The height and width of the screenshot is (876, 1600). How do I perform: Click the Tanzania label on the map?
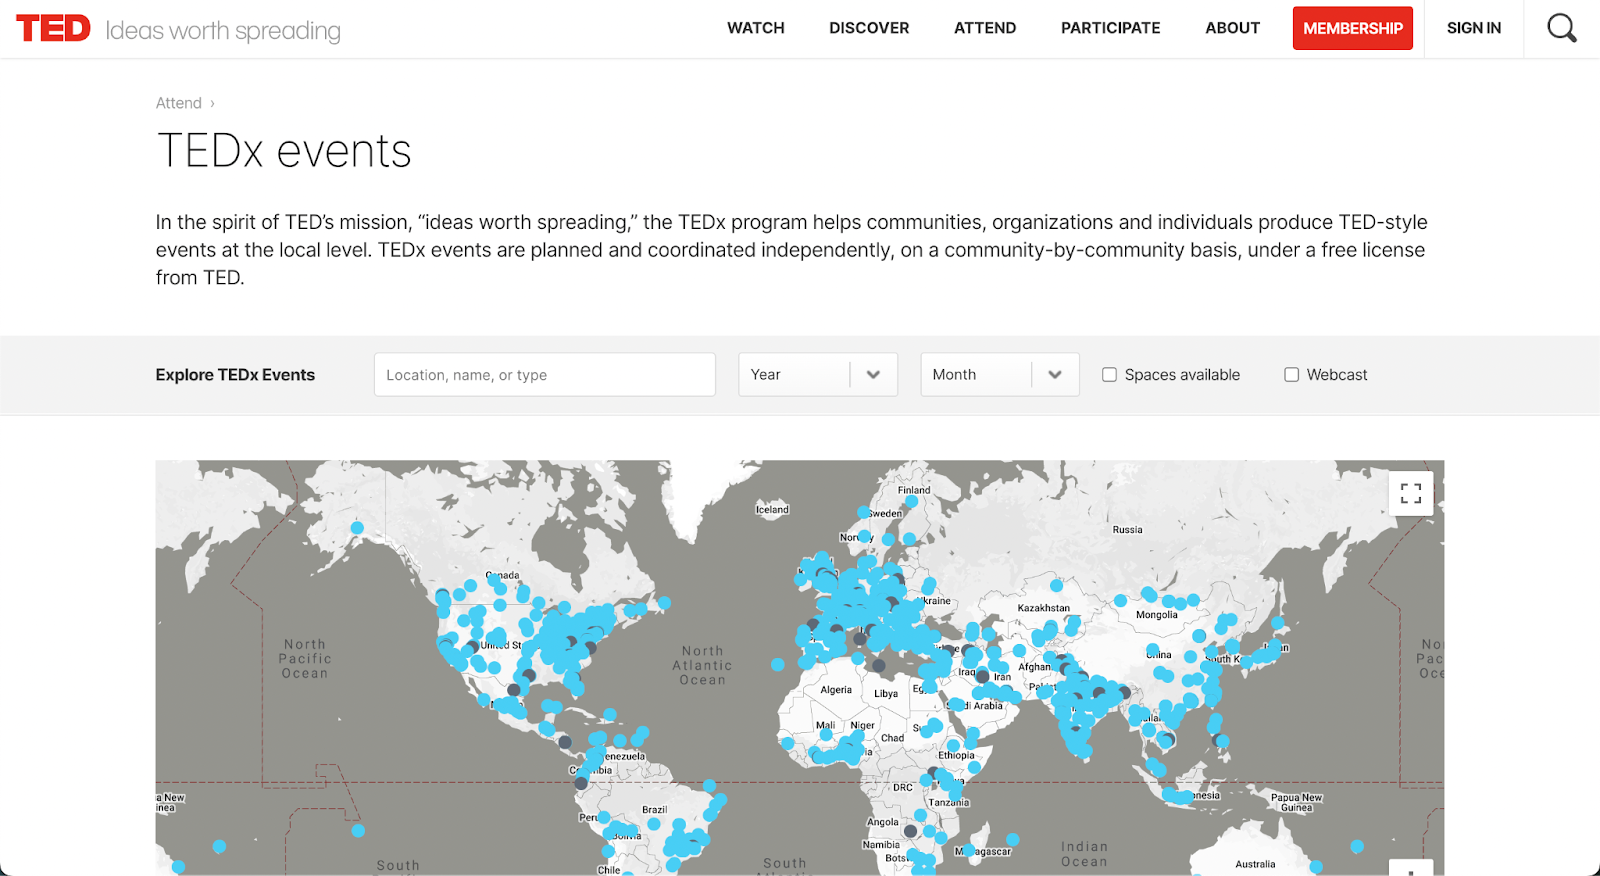click(x=949, y=802)
